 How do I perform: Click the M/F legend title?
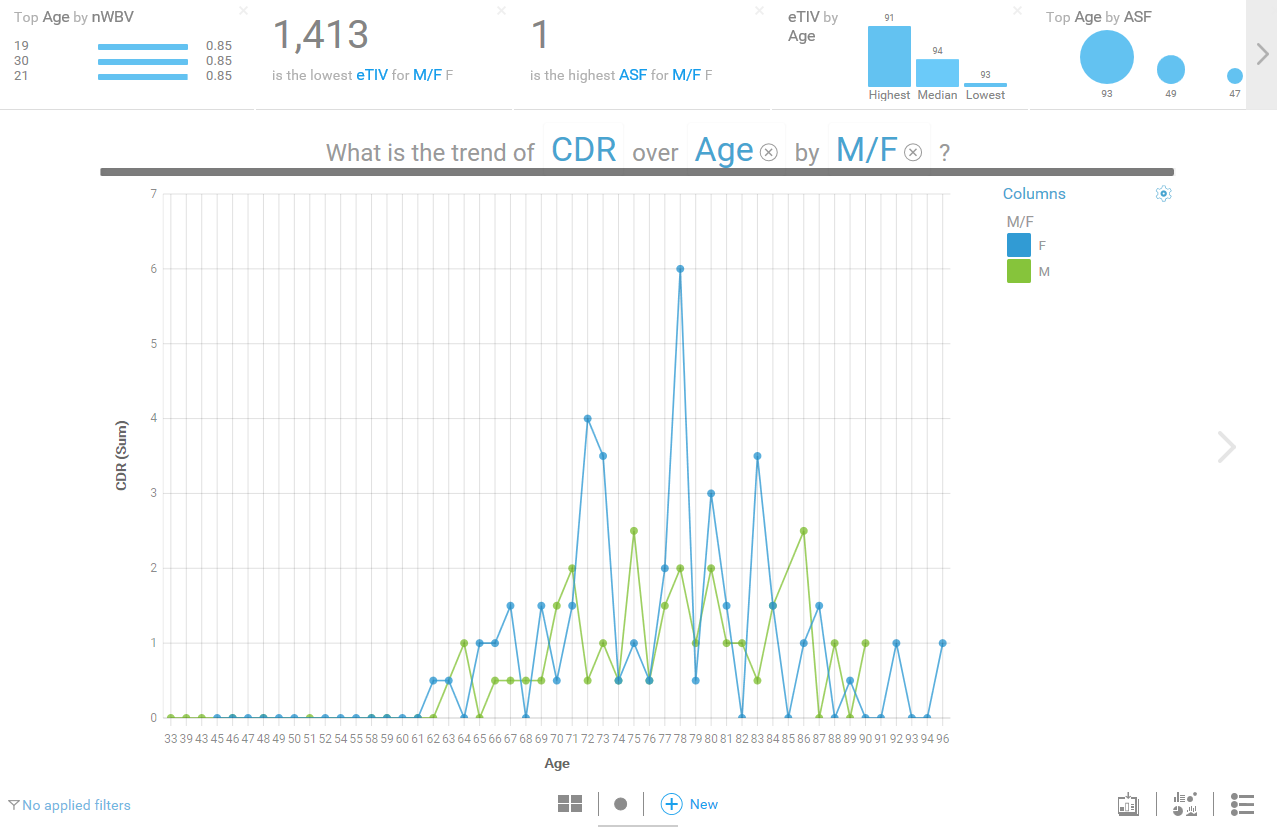click(1020, 221)
